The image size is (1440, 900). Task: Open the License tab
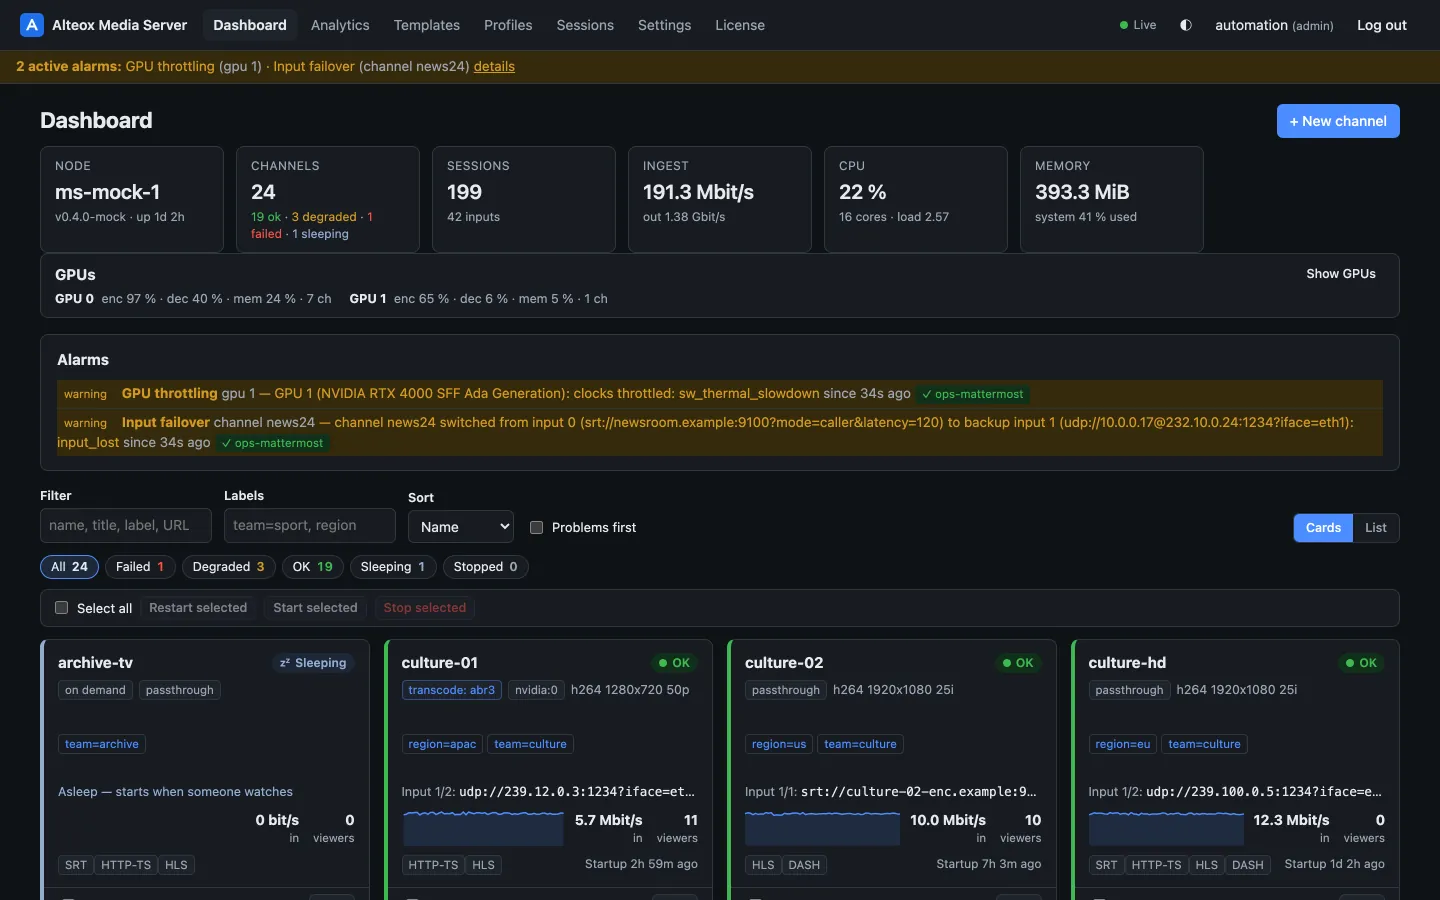(740, 25)
